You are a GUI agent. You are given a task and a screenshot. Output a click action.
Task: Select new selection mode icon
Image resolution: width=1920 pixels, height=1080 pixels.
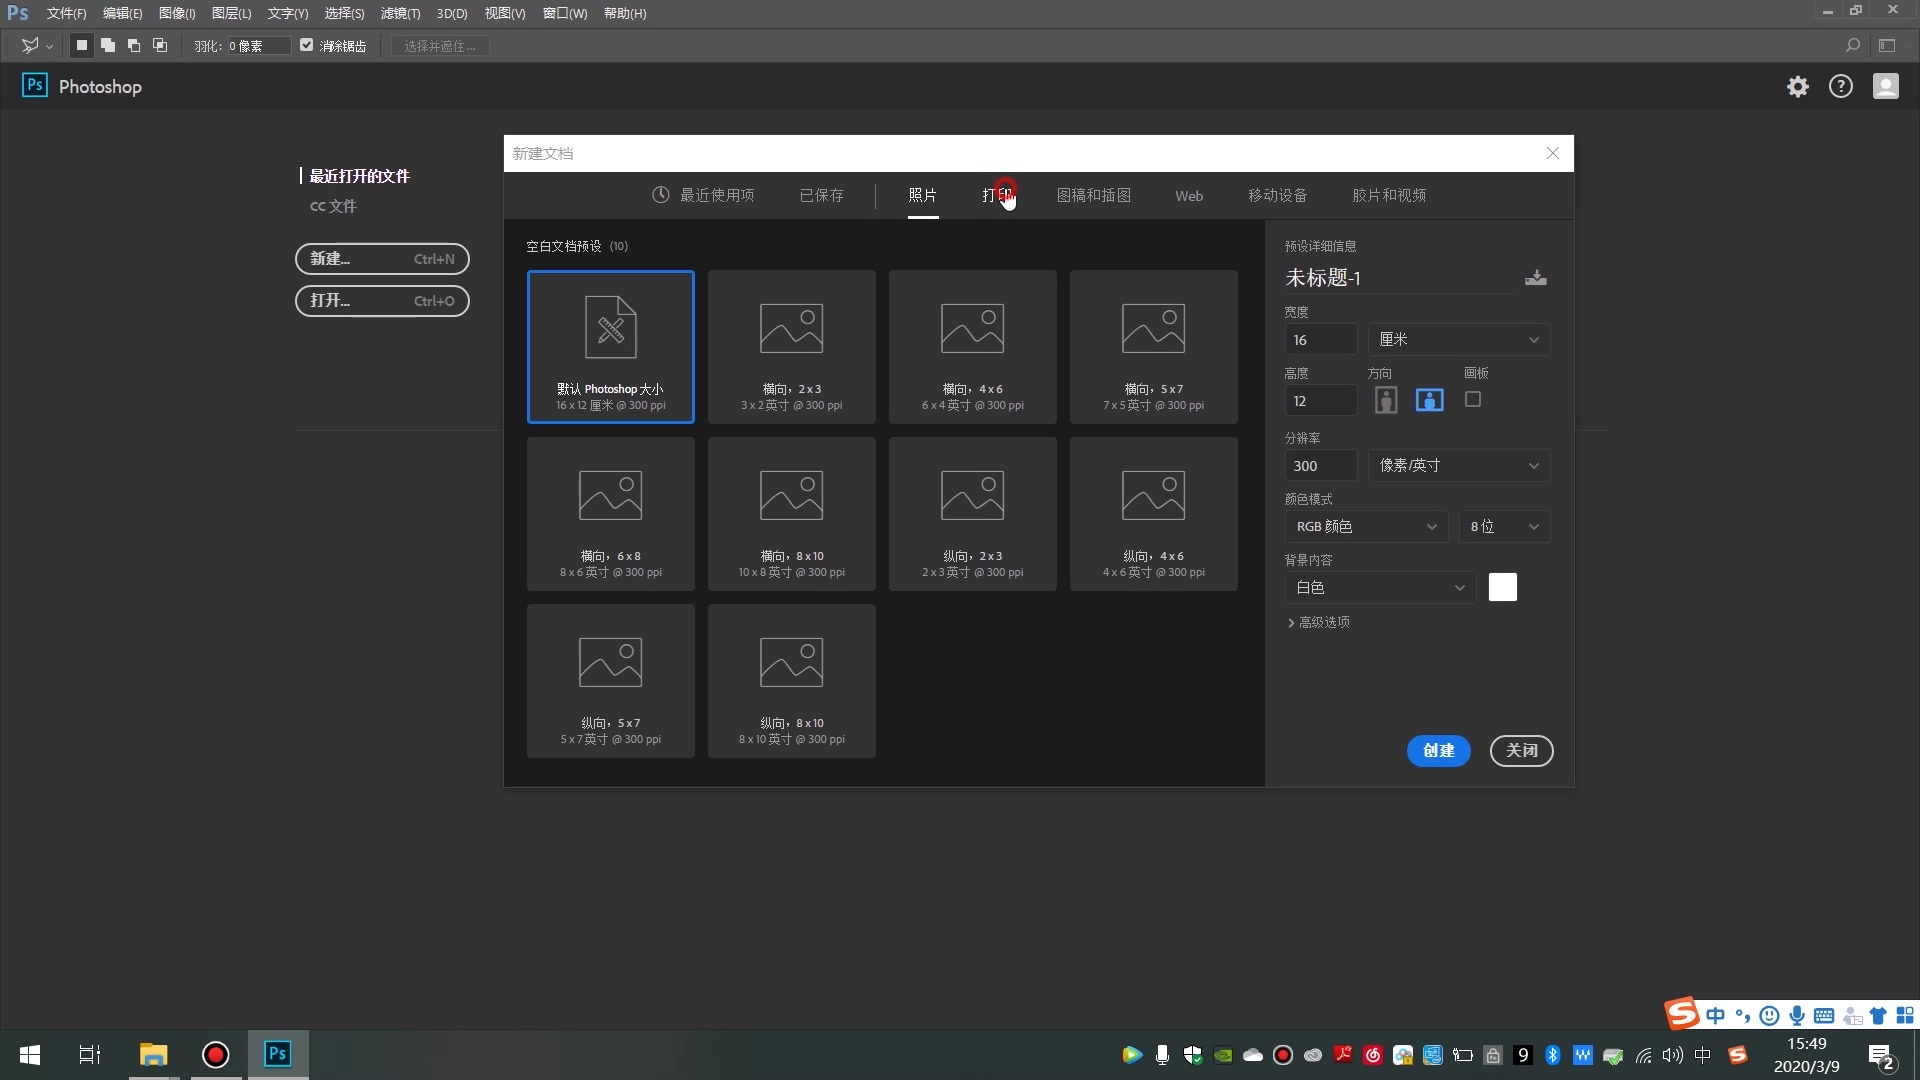pyautogui.click(x=82, y=46)
